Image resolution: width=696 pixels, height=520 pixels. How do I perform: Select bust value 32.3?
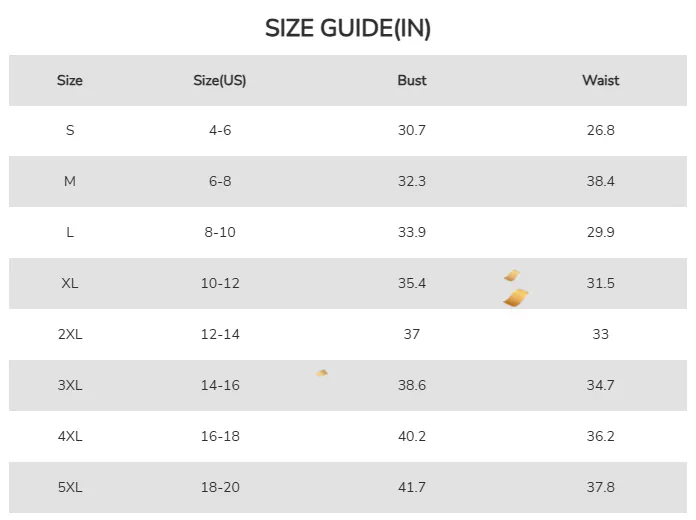pos(412,181)
